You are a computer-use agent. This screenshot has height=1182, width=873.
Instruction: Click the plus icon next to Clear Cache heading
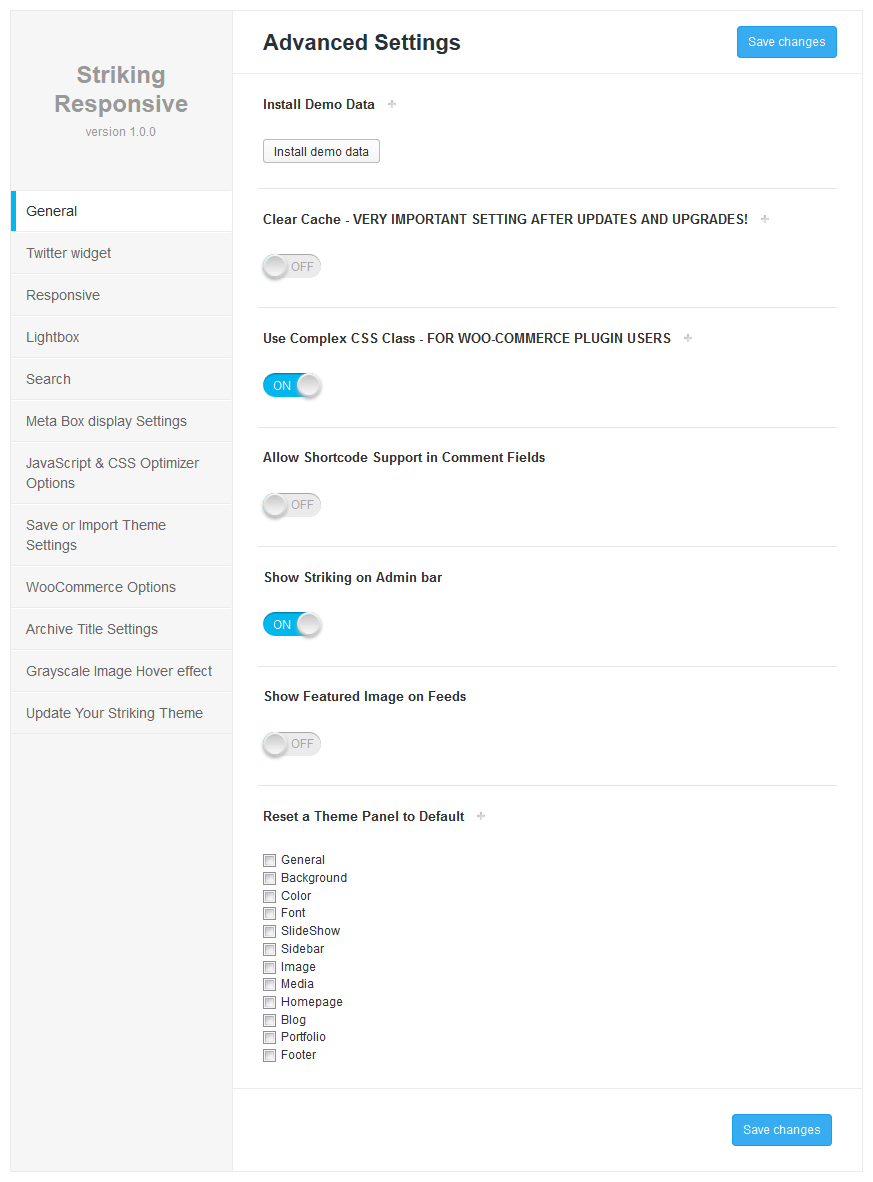tap(765, 219)
